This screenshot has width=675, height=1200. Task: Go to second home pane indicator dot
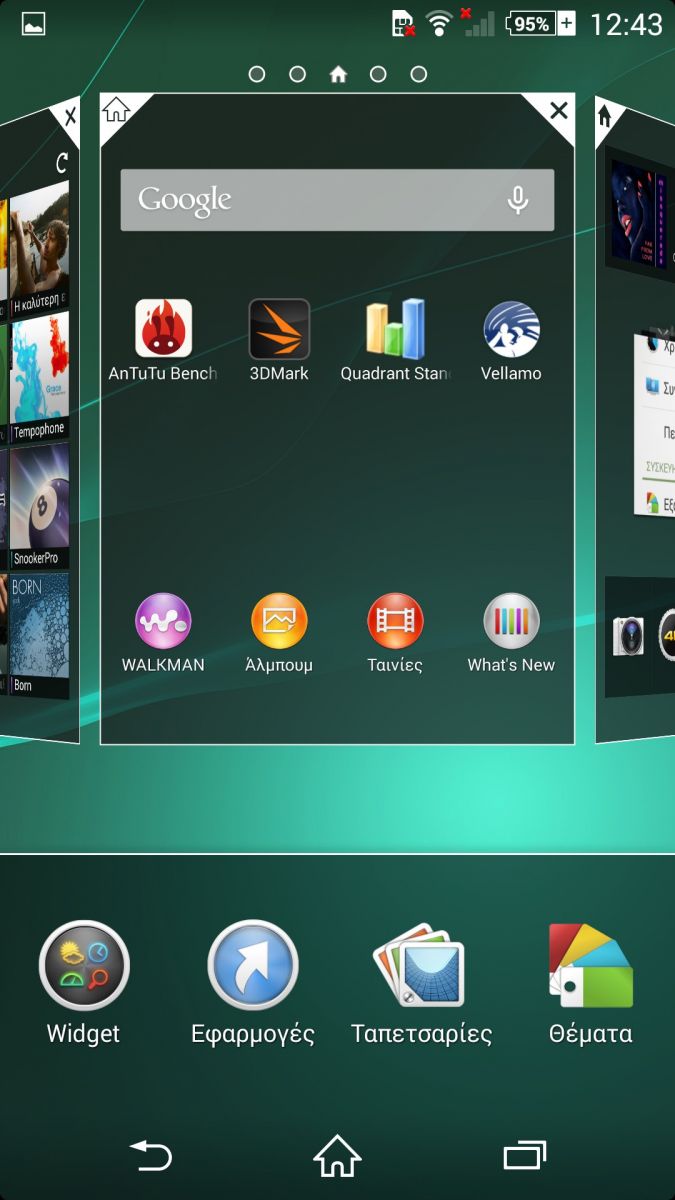point(297,74)
